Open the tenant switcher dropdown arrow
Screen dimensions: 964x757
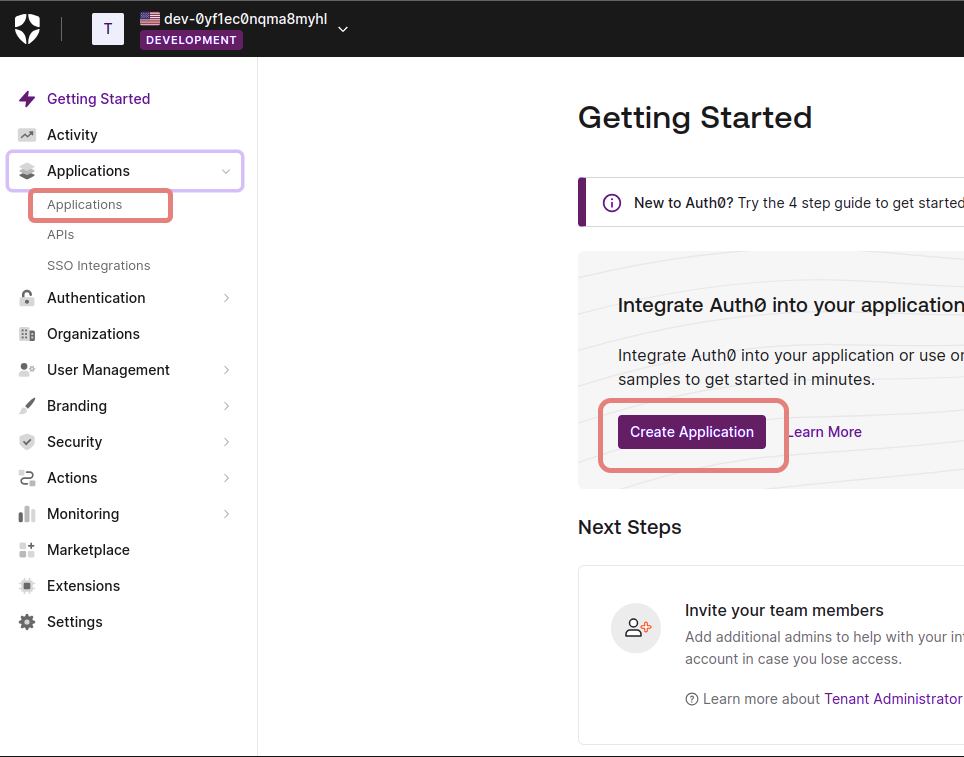[343, 29]
